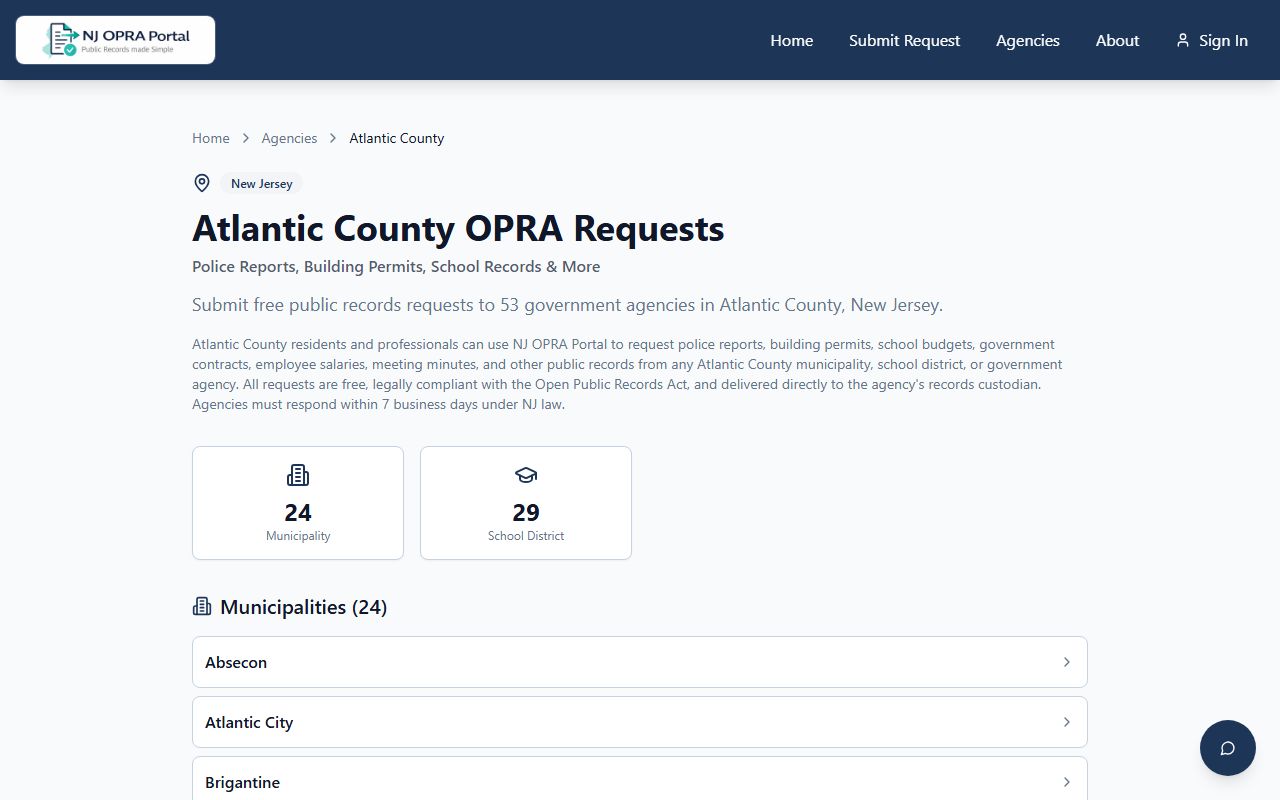Click the Agencies breadcrumb link

tap(289, 138)
